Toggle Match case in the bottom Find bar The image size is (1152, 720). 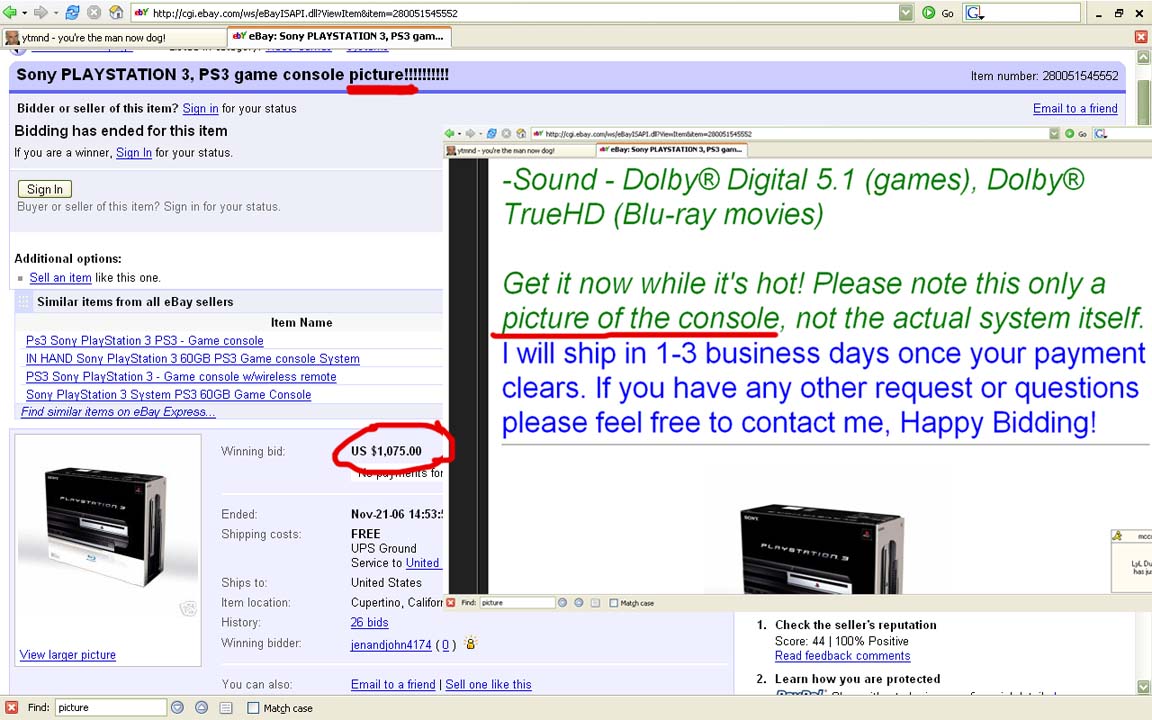pos(253,708)
